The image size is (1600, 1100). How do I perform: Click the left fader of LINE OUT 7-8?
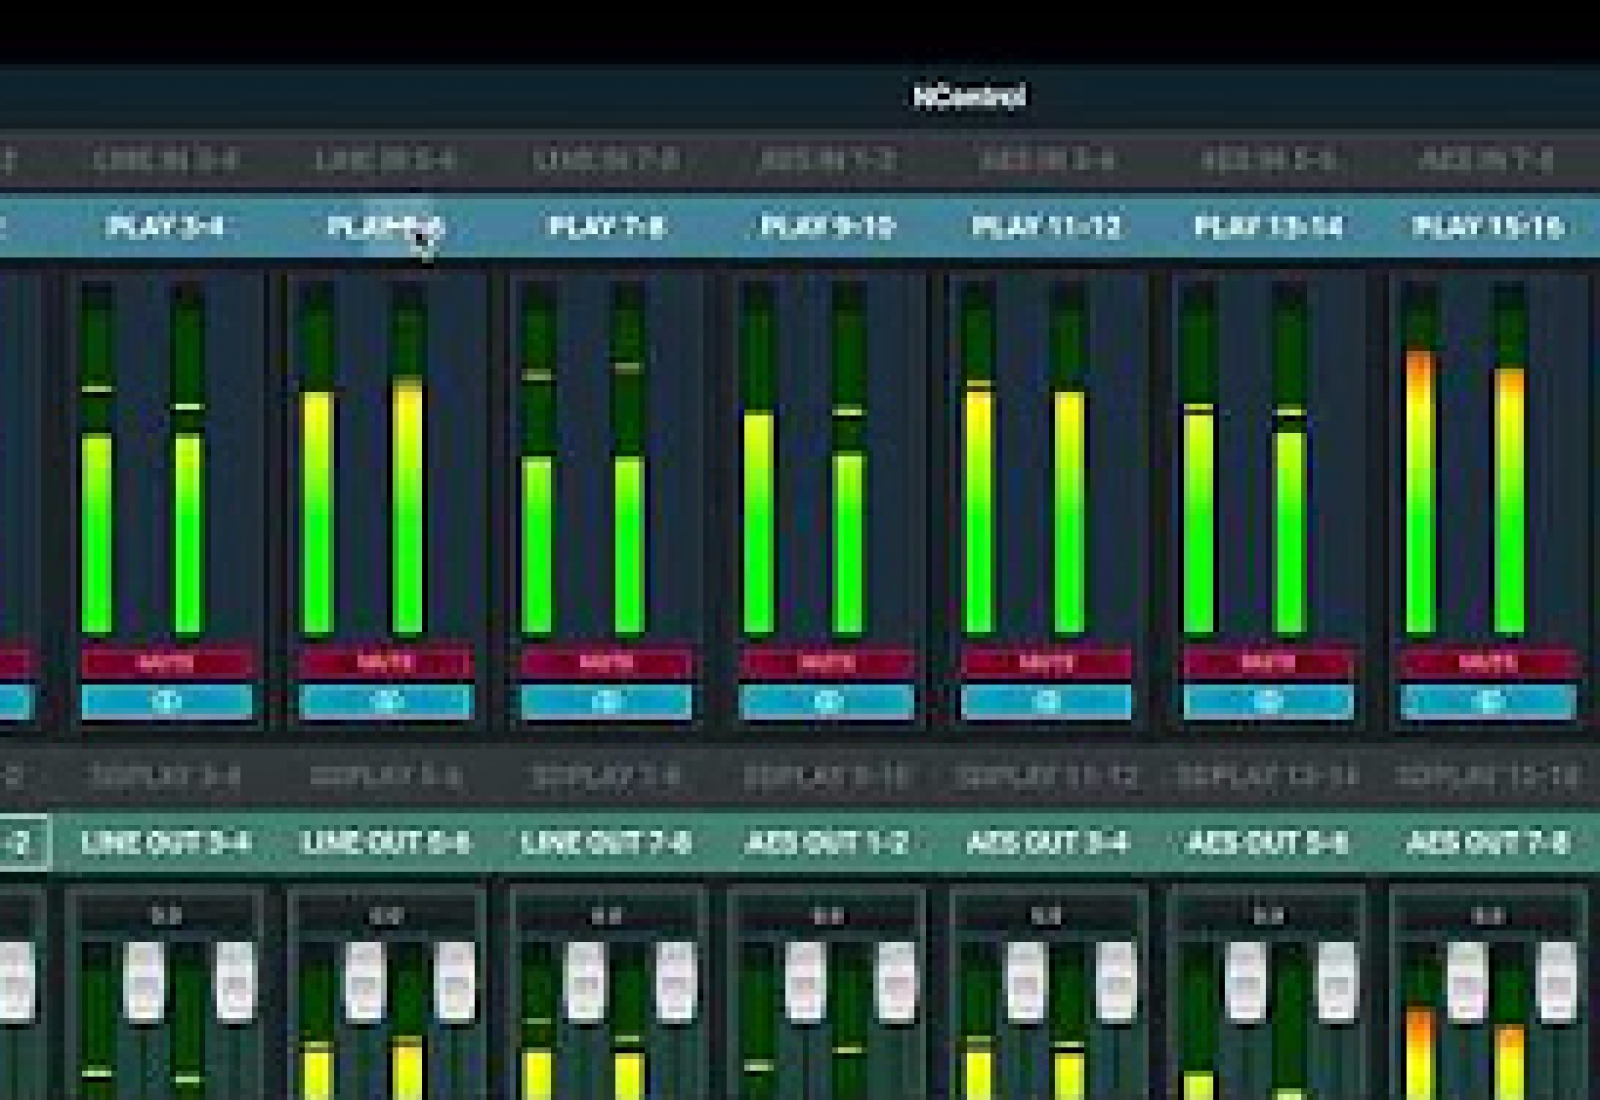click(x=585, y=981)
